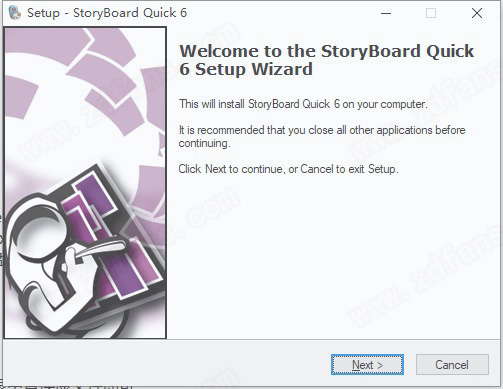Click the word "continuing." in the text
Screen dimensions: 503x389
pos(204,143)
